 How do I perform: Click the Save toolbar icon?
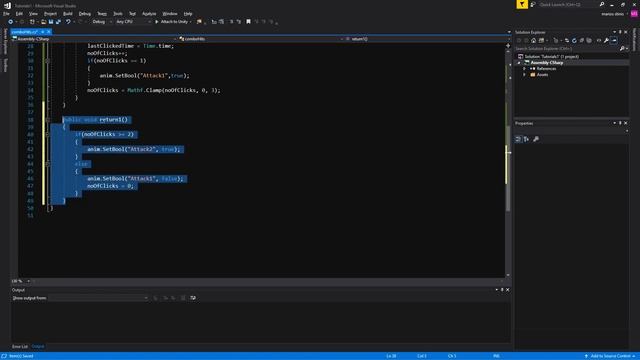pyautogui.click(x=51, y=22)
